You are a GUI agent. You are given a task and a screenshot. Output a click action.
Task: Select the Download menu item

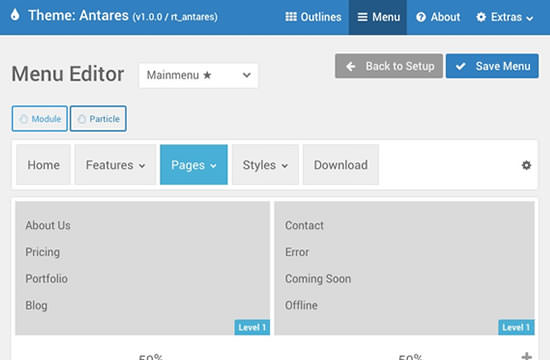coord(341,165)
